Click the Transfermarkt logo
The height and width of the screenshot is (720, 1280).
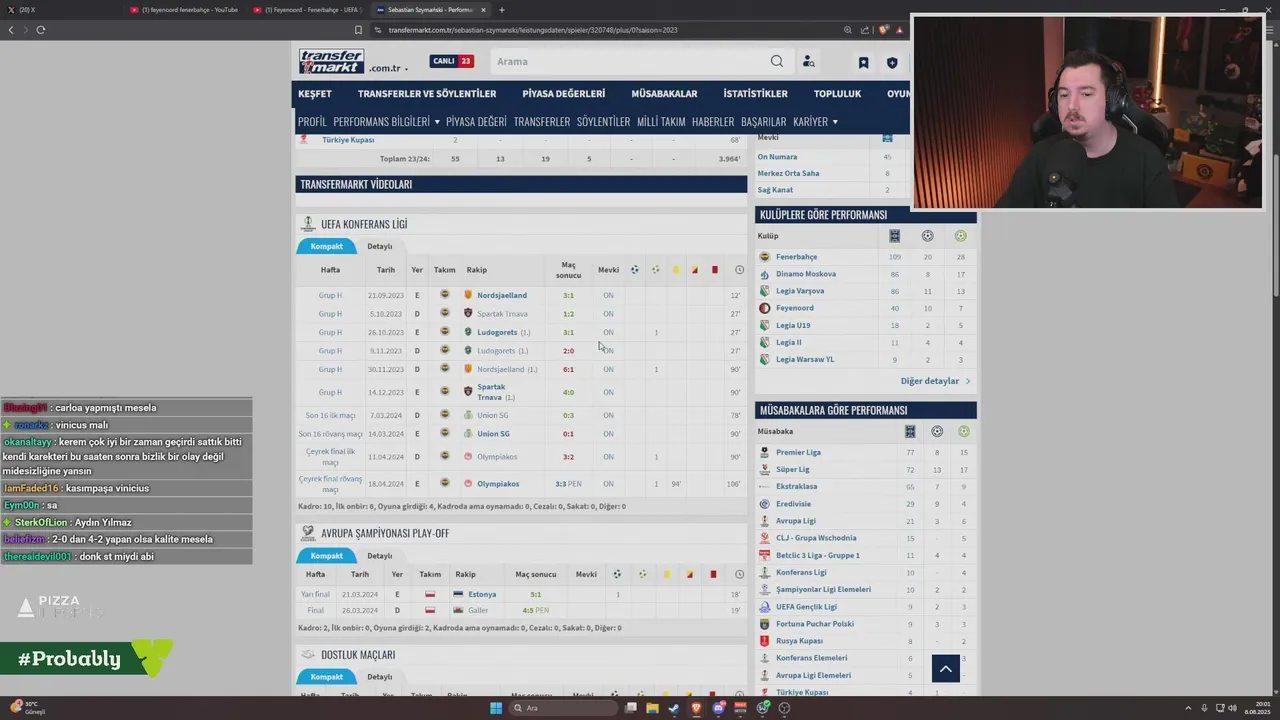(x=332, y=61)
